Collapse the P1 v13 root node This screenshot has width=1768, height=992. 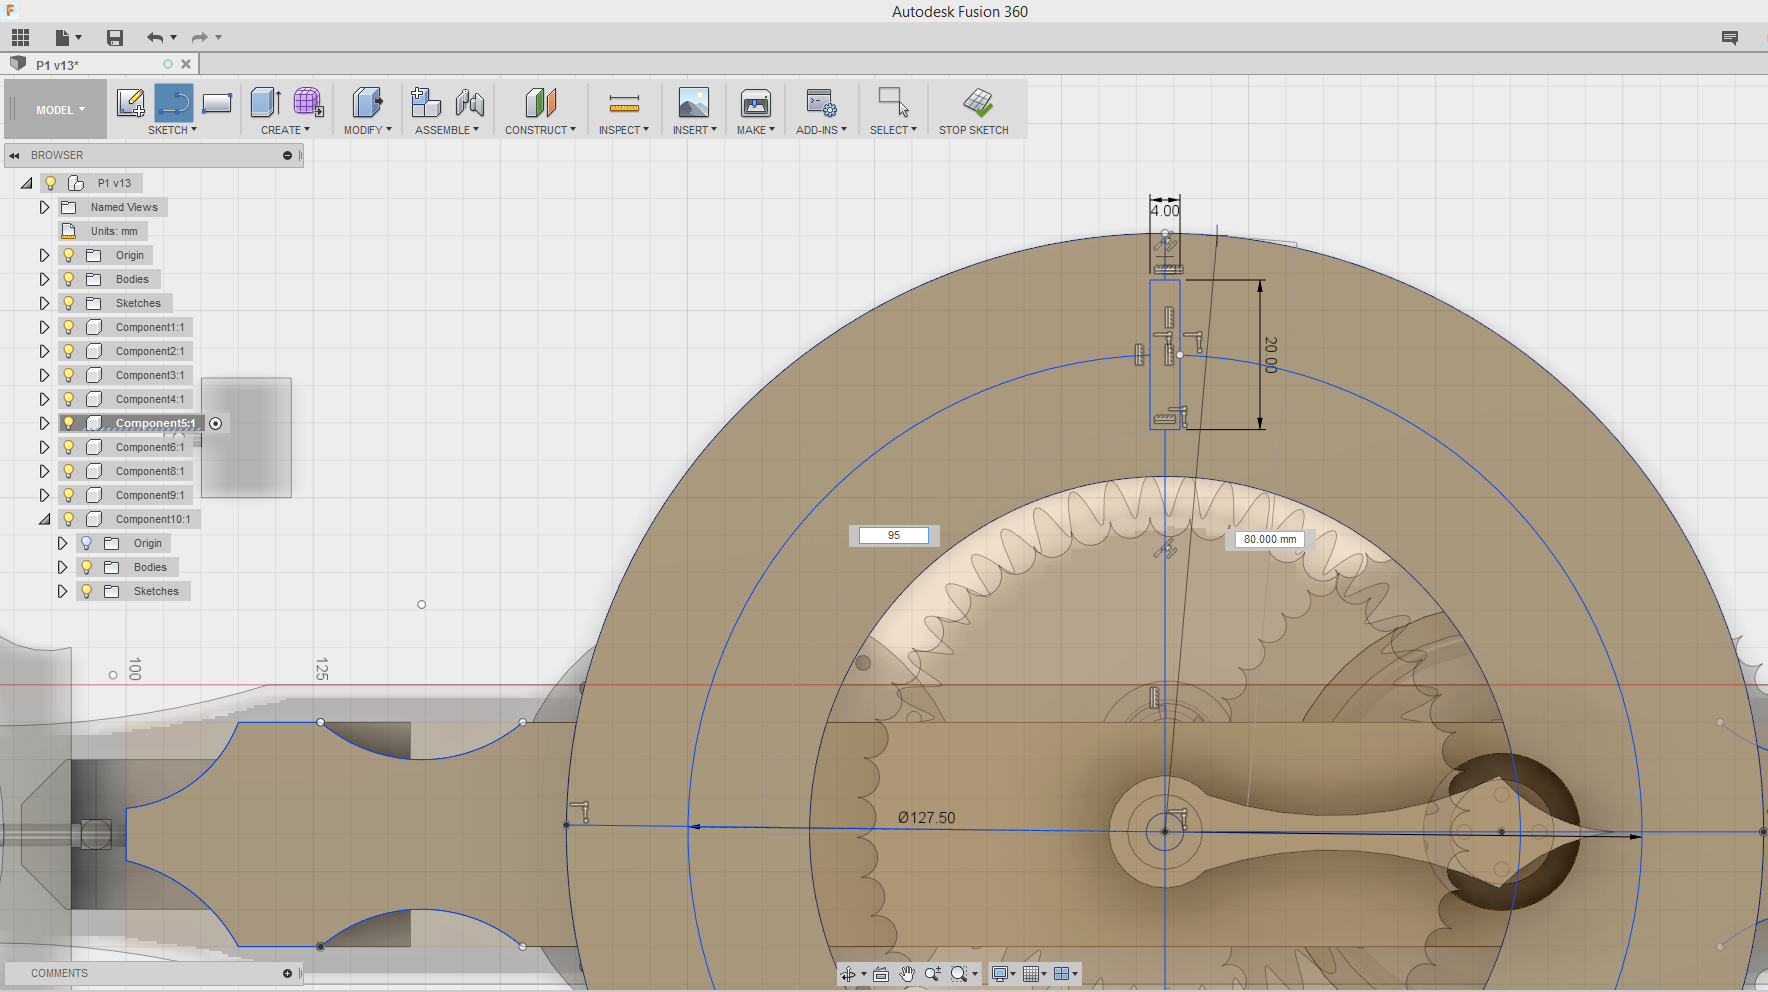coord(27,183)
